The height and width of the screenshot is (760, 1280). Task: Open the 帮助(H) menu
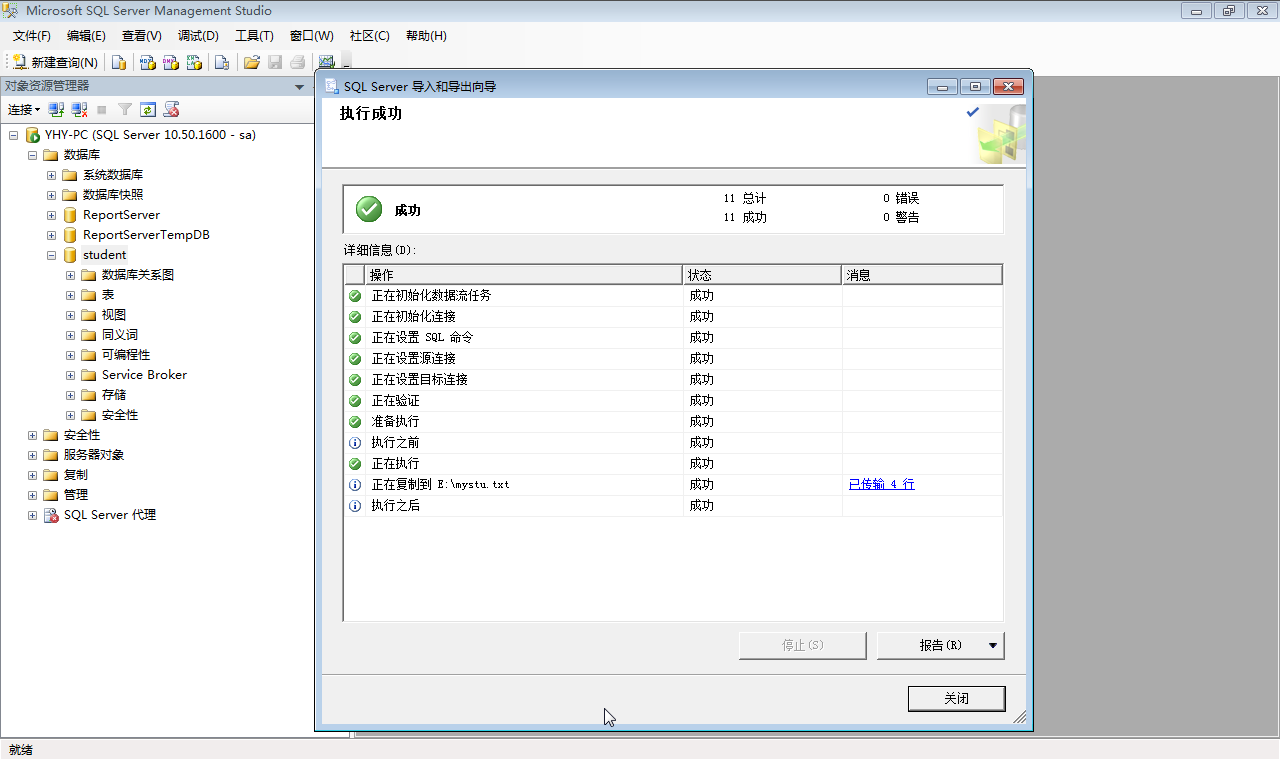[426, 36]
